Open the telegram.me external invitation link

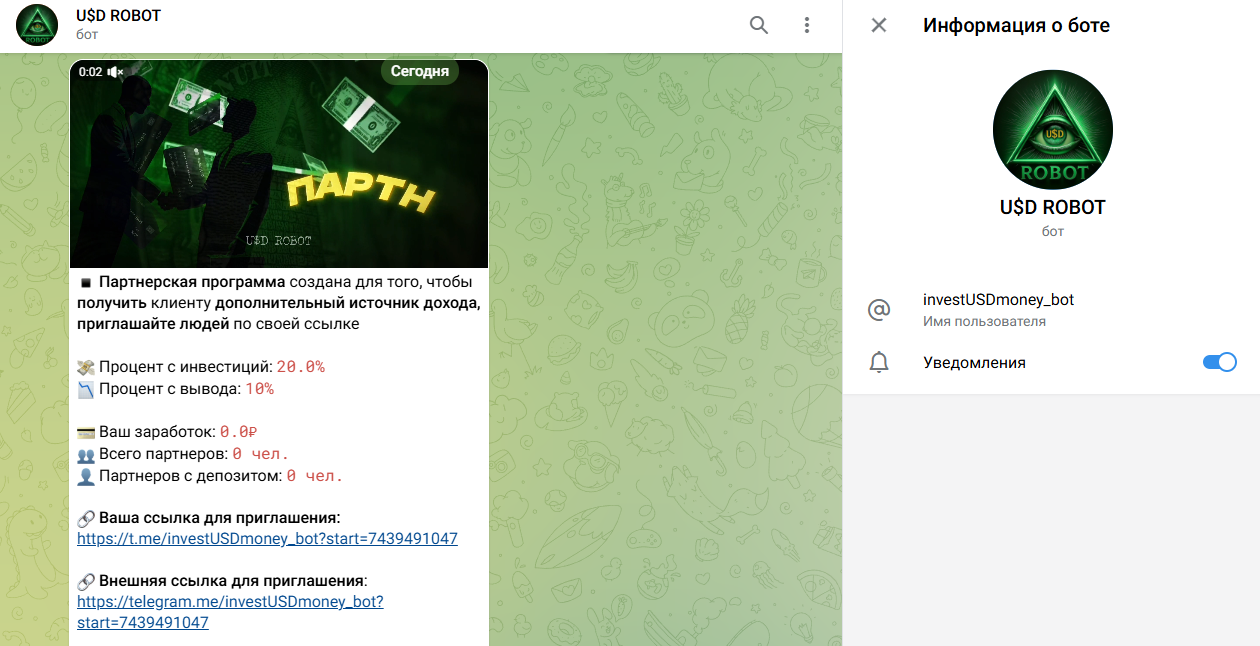click(230, 602)
